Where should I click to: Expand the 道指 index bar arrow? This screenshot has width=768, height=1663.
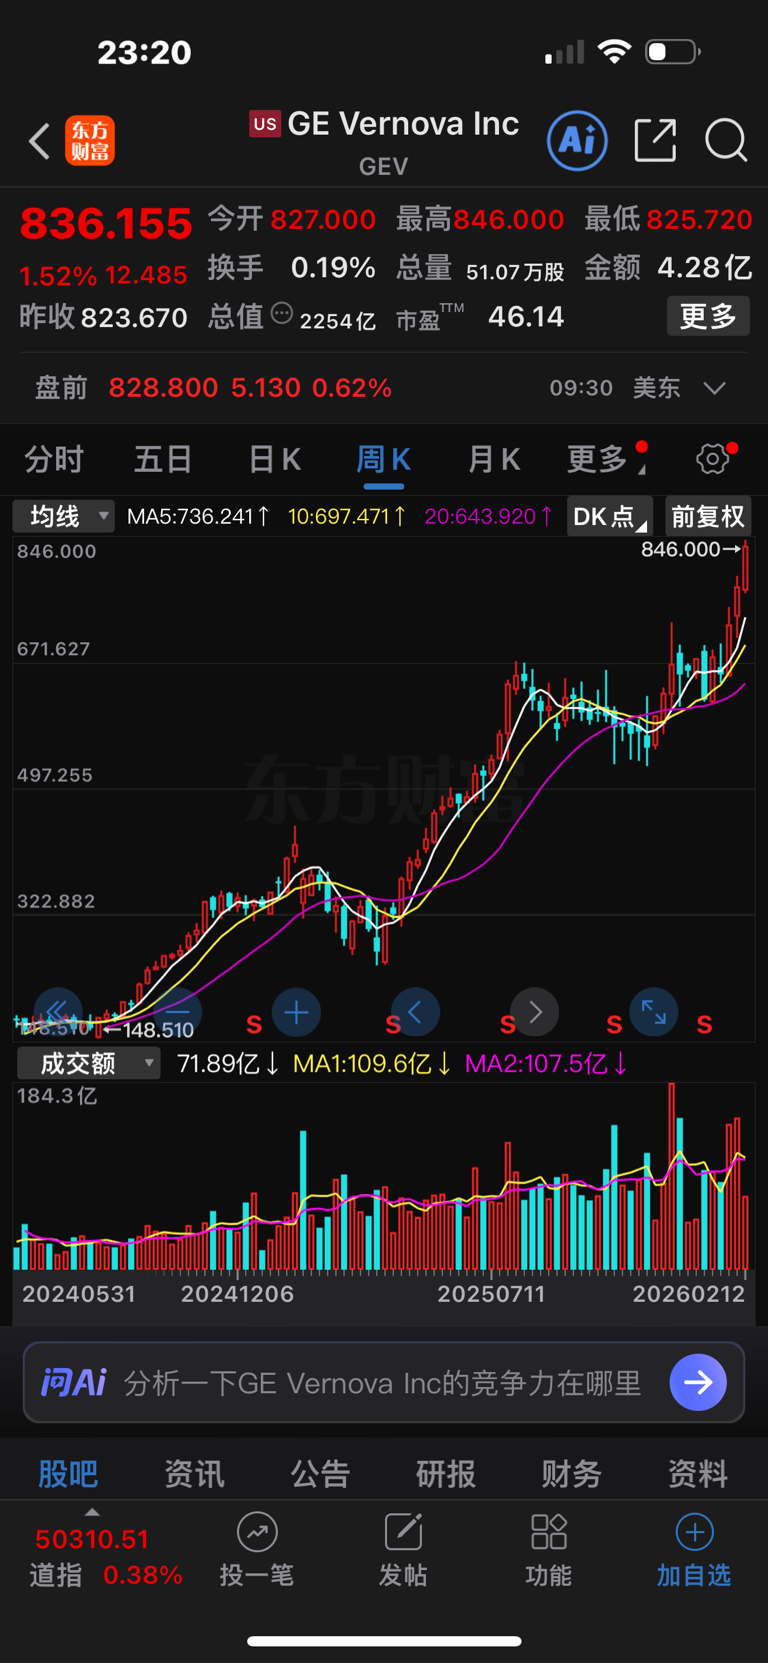tap(92, 1512)
